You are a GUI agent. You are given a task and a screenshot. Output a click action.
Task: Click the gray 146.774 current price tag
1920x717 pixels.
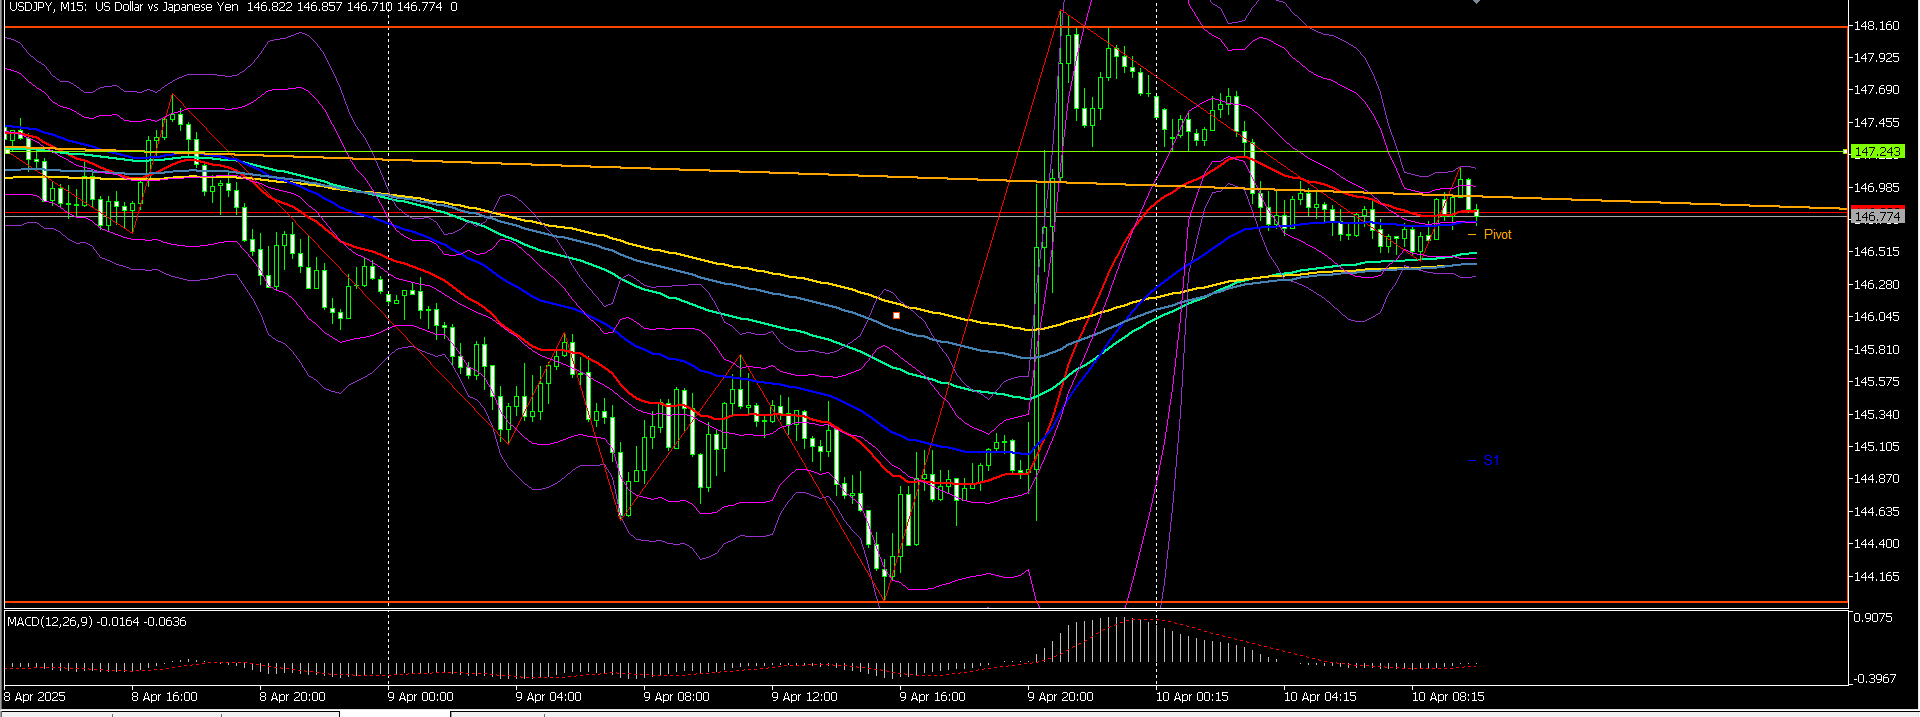[1877, 216]
